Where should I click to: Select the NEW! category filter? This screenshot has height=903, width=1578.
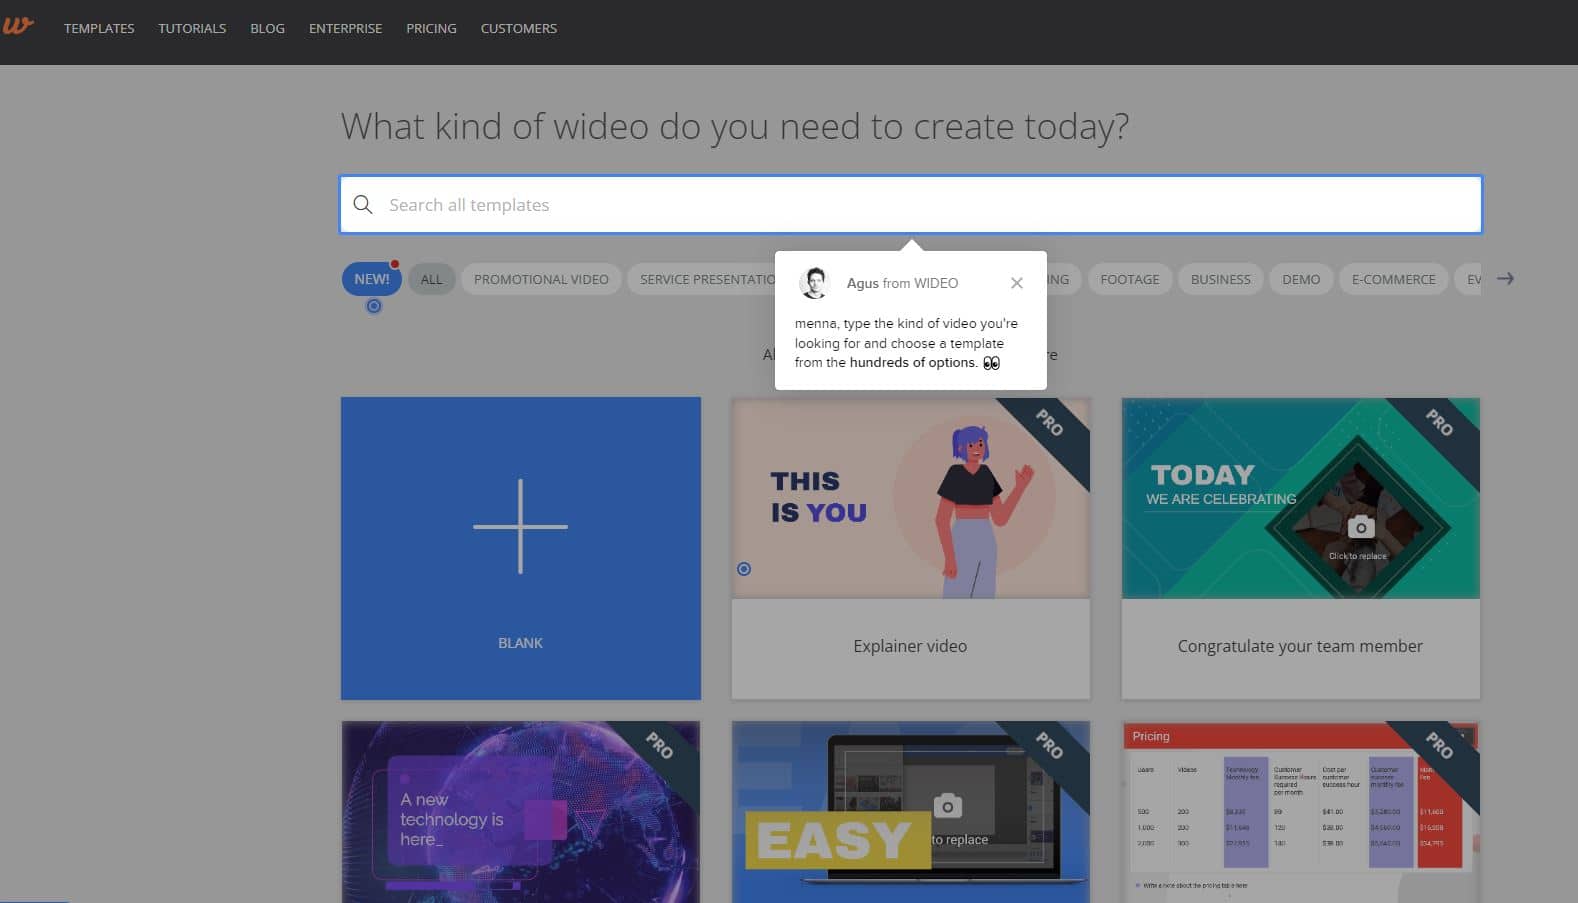371,279
